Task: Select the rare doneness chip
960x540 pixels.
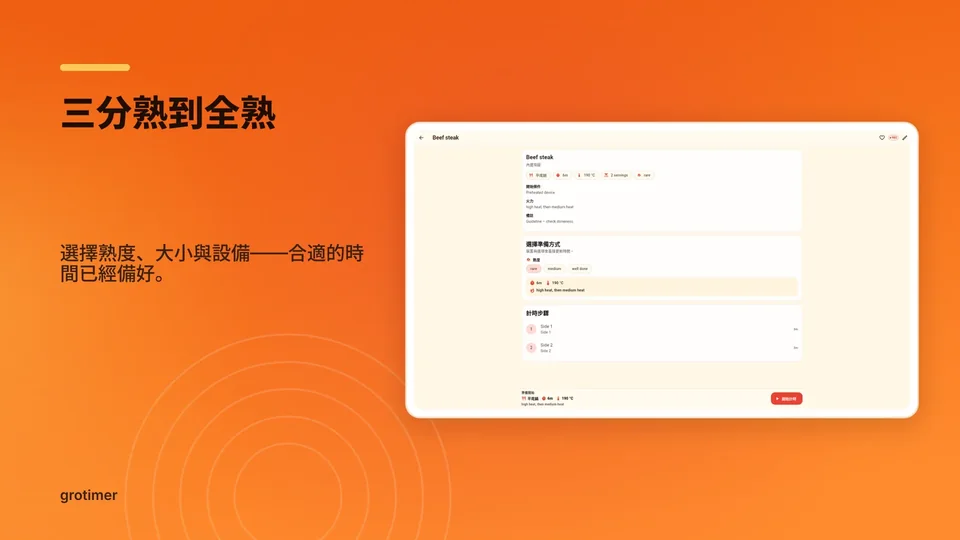Action: [534, 269]
